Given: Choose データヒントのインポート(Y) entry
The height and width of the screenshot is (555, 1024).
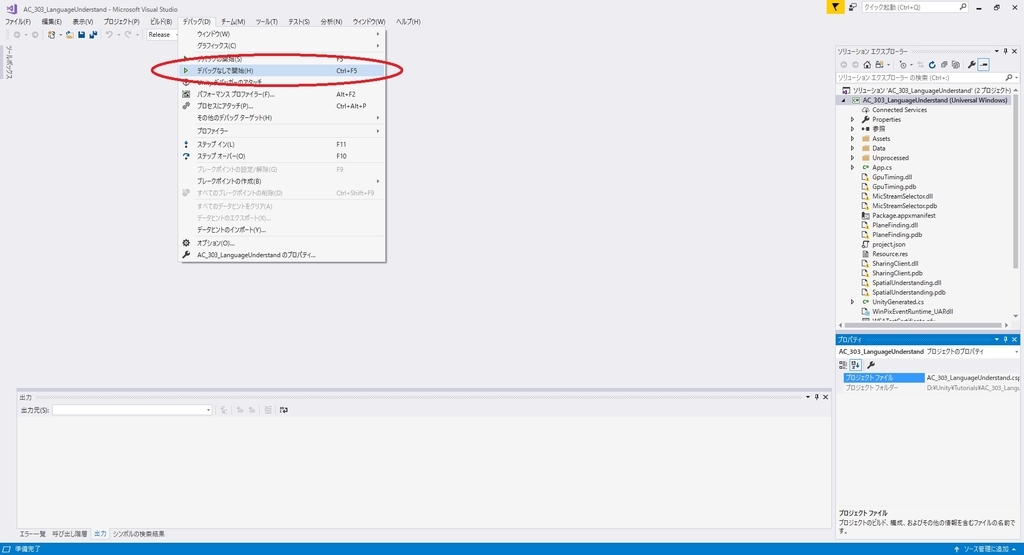Looking at the screenshot, I should click(x=282, y=230).
